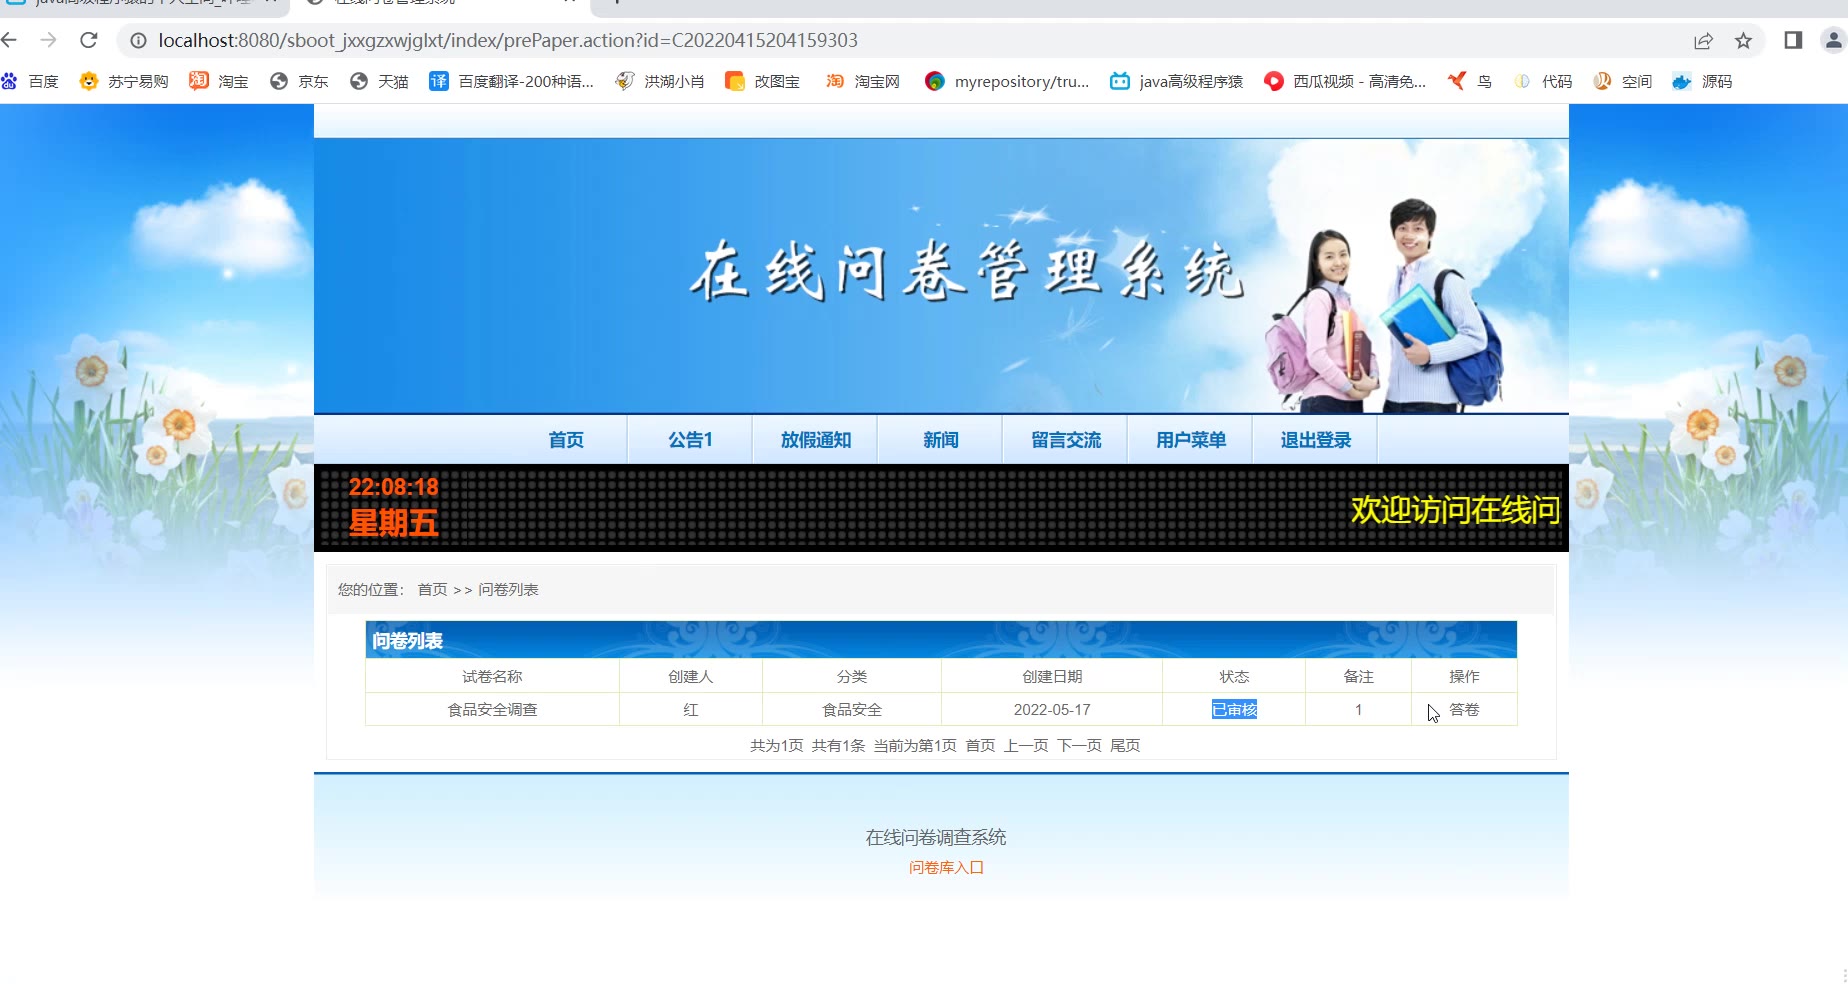This screenshot has height=984, width=1848.
Task: Go to 首页 in navigation menu
Action: [566, 440]
